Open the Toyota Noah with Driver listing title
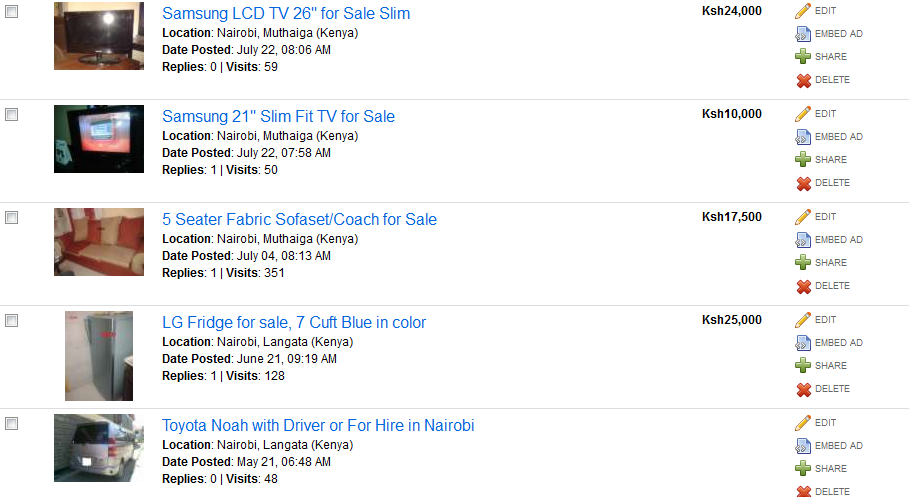The image size is (909, 497). 318,426
